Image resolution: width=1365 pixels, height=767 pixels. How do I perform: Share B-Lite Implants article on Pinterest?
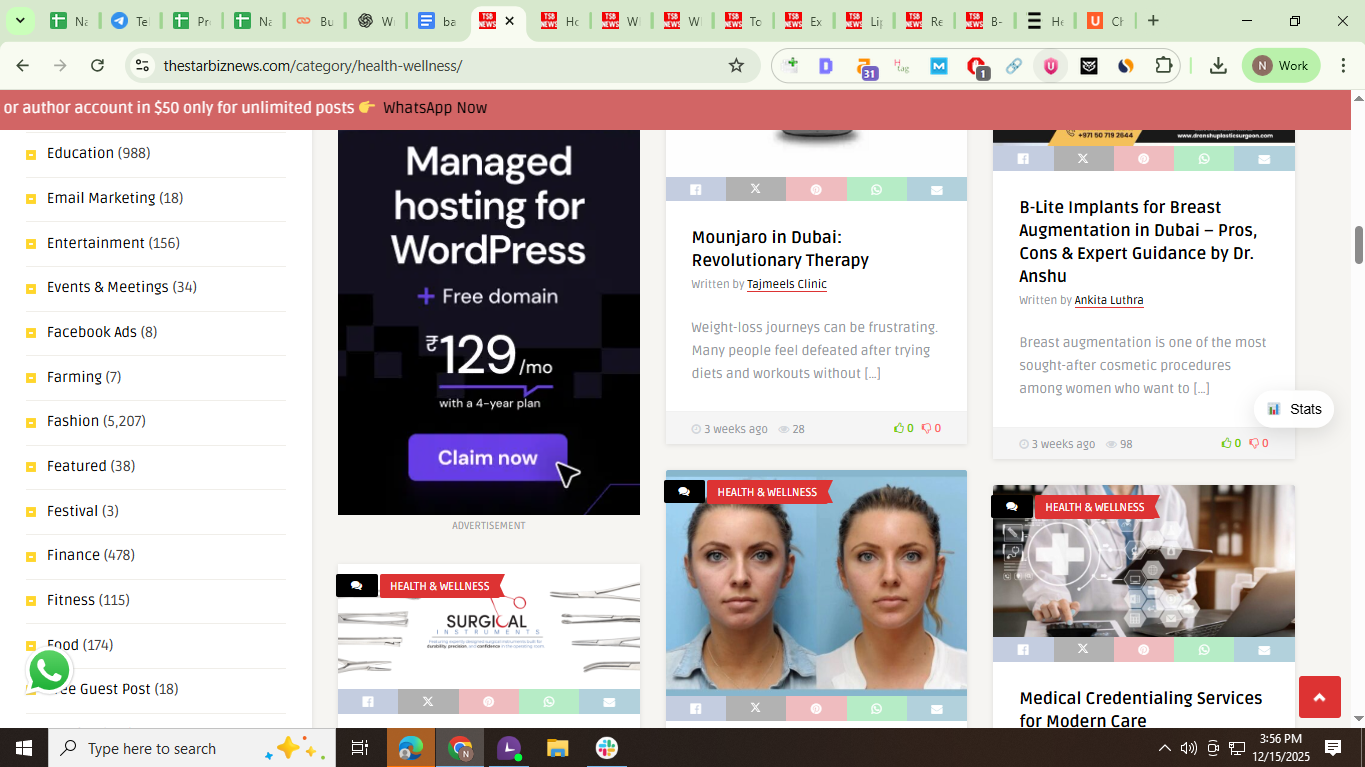[x=1143, y=159]
